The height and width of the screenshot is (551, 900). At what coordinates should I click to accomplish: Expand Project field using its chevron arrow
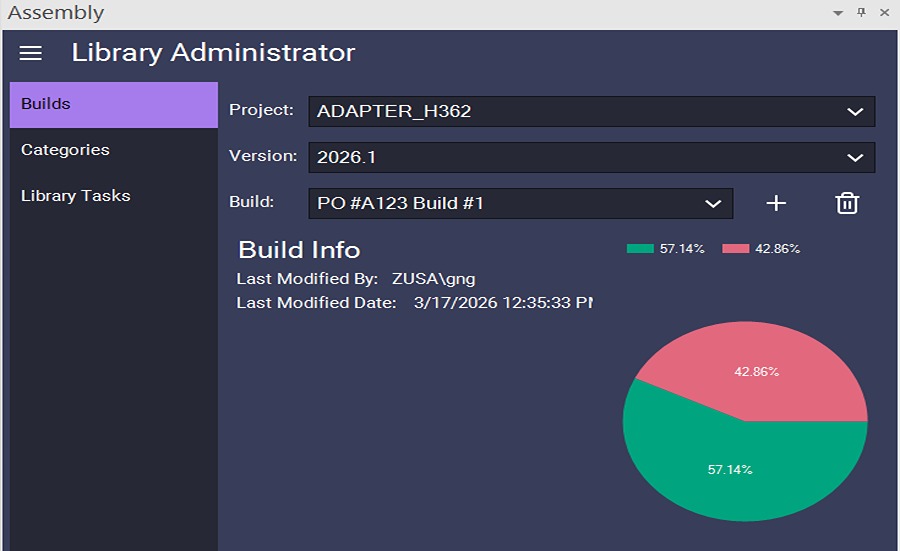tap(855, 112)
